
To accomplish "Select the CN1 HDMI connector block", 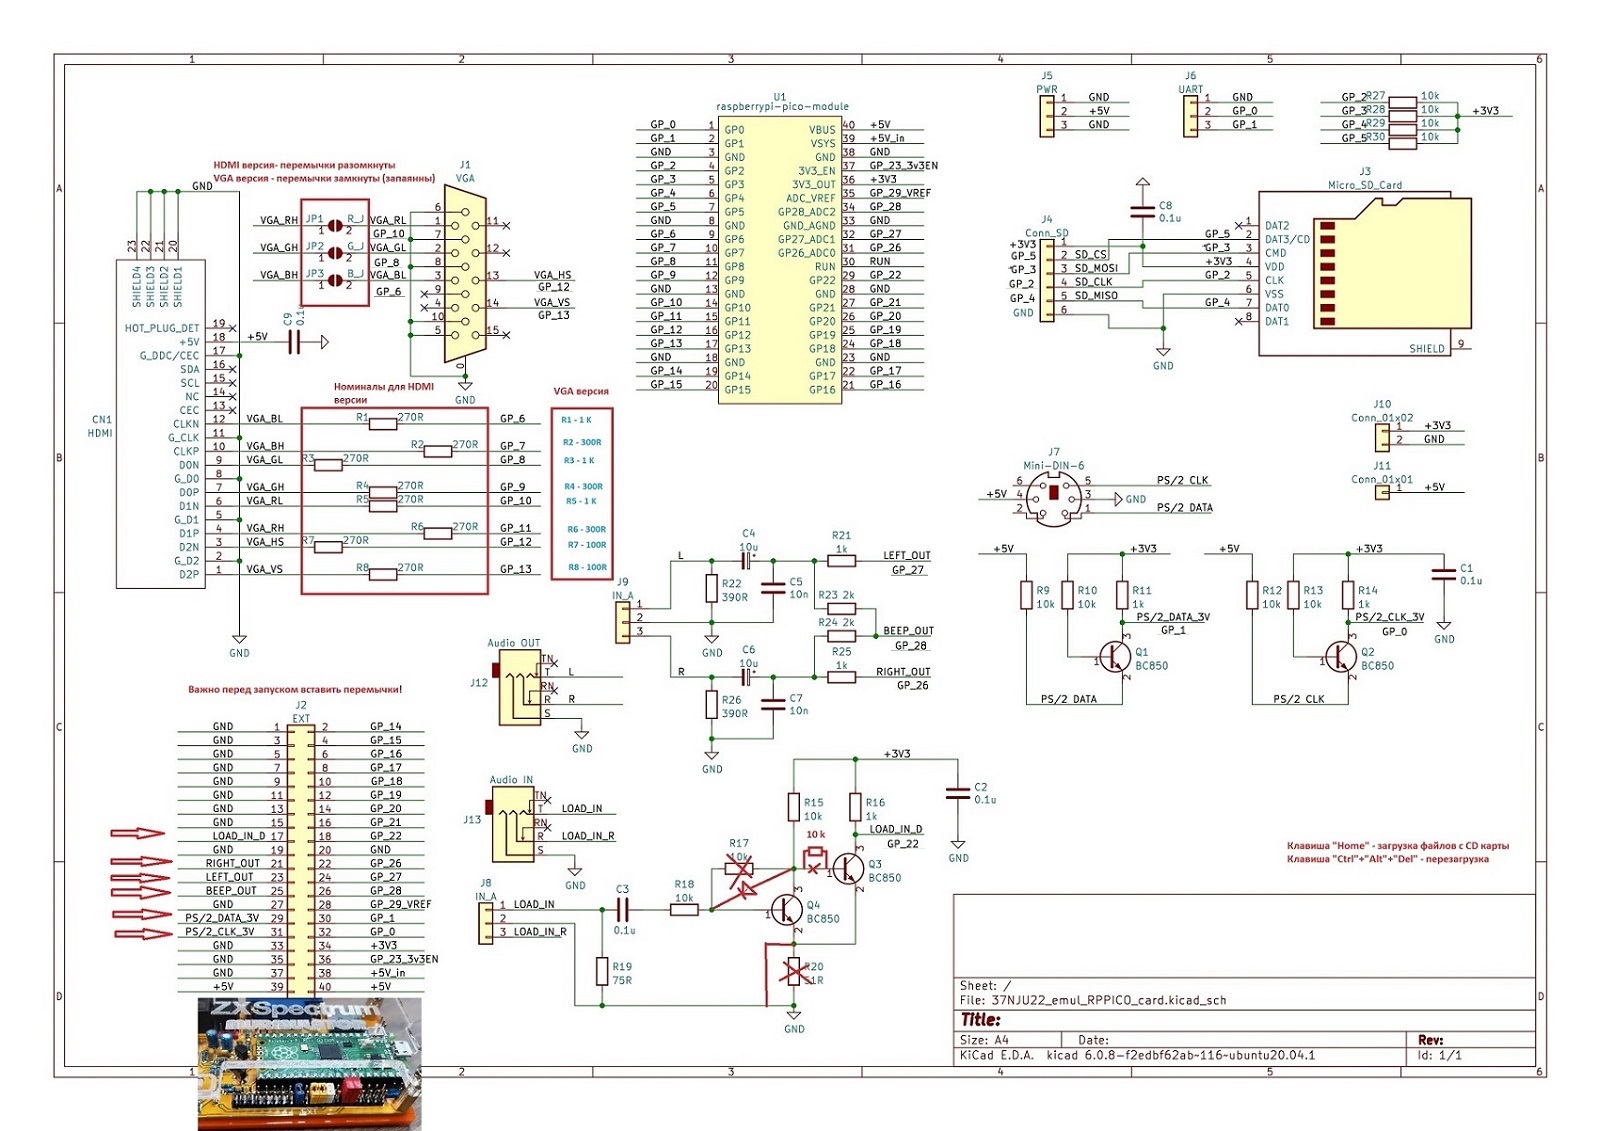I will click(x=161, y=424).
